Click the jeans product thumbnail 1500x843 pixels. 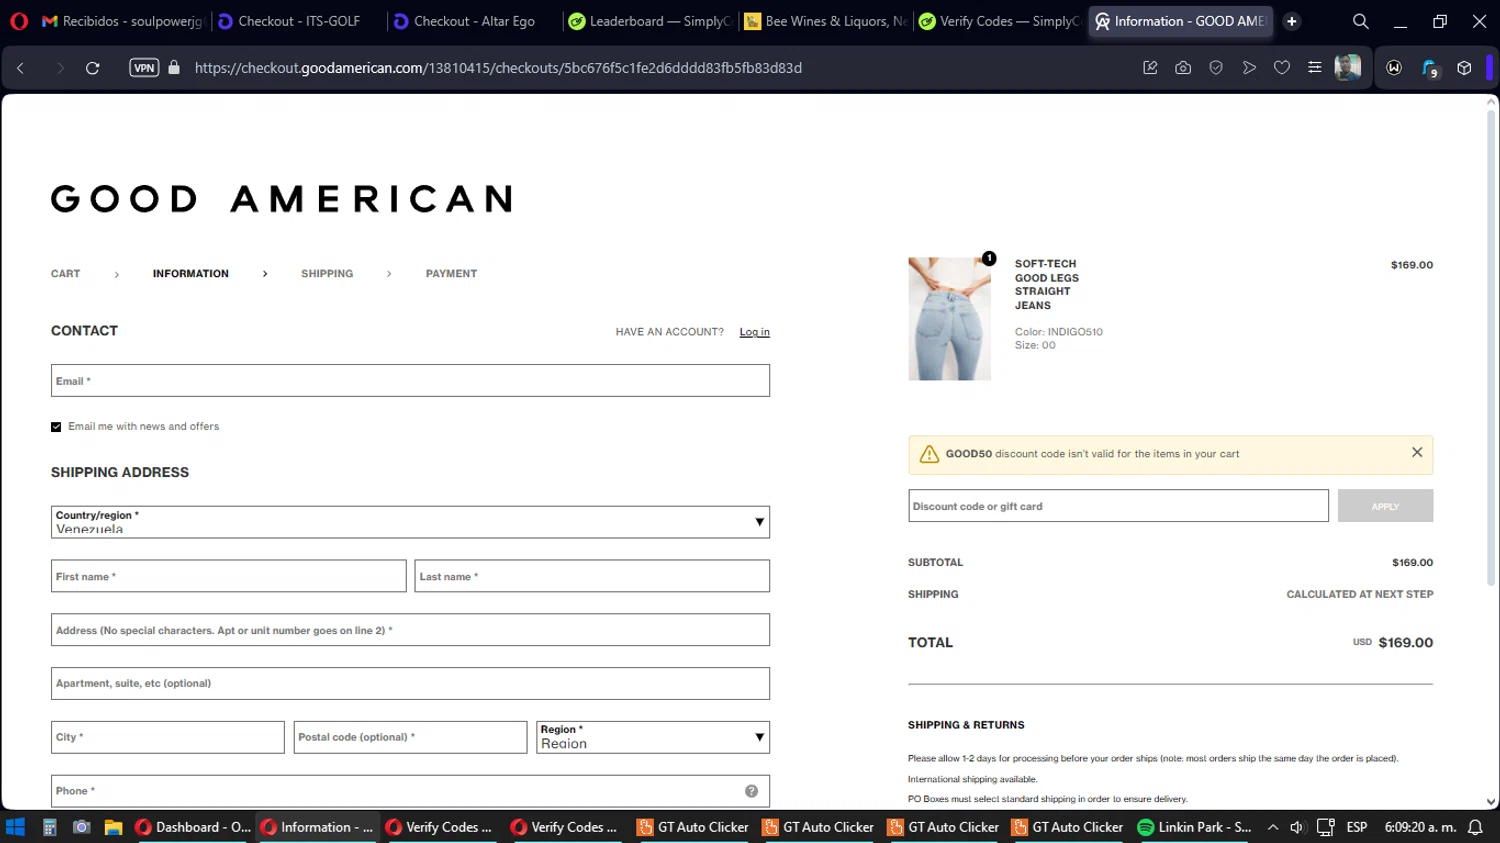tap(949, 319)
